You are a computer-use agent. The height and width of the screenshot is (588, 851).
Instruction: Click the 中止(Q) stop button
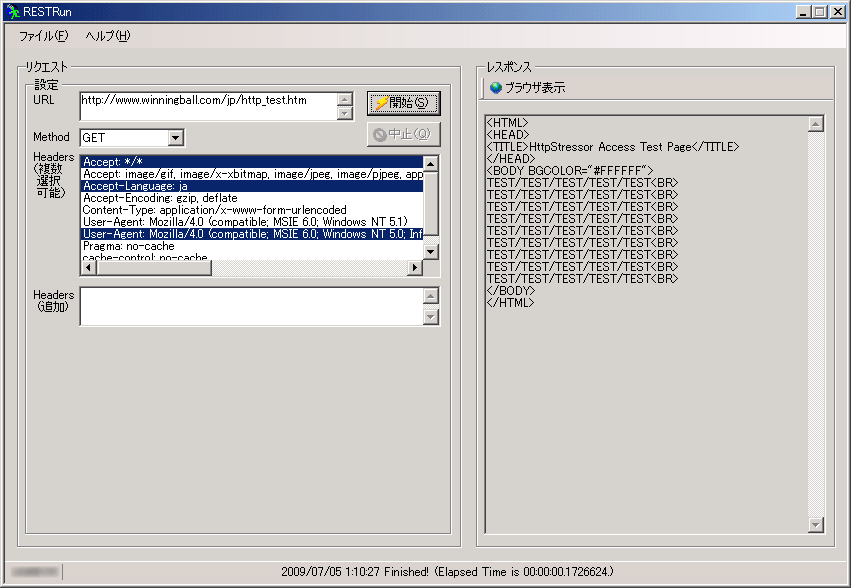click(x=403, y=134)
